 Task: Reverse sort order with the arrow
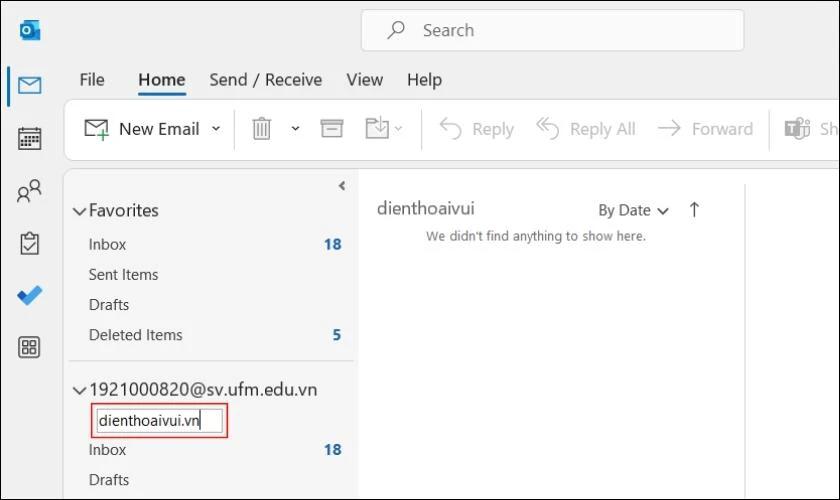point(694,210)
